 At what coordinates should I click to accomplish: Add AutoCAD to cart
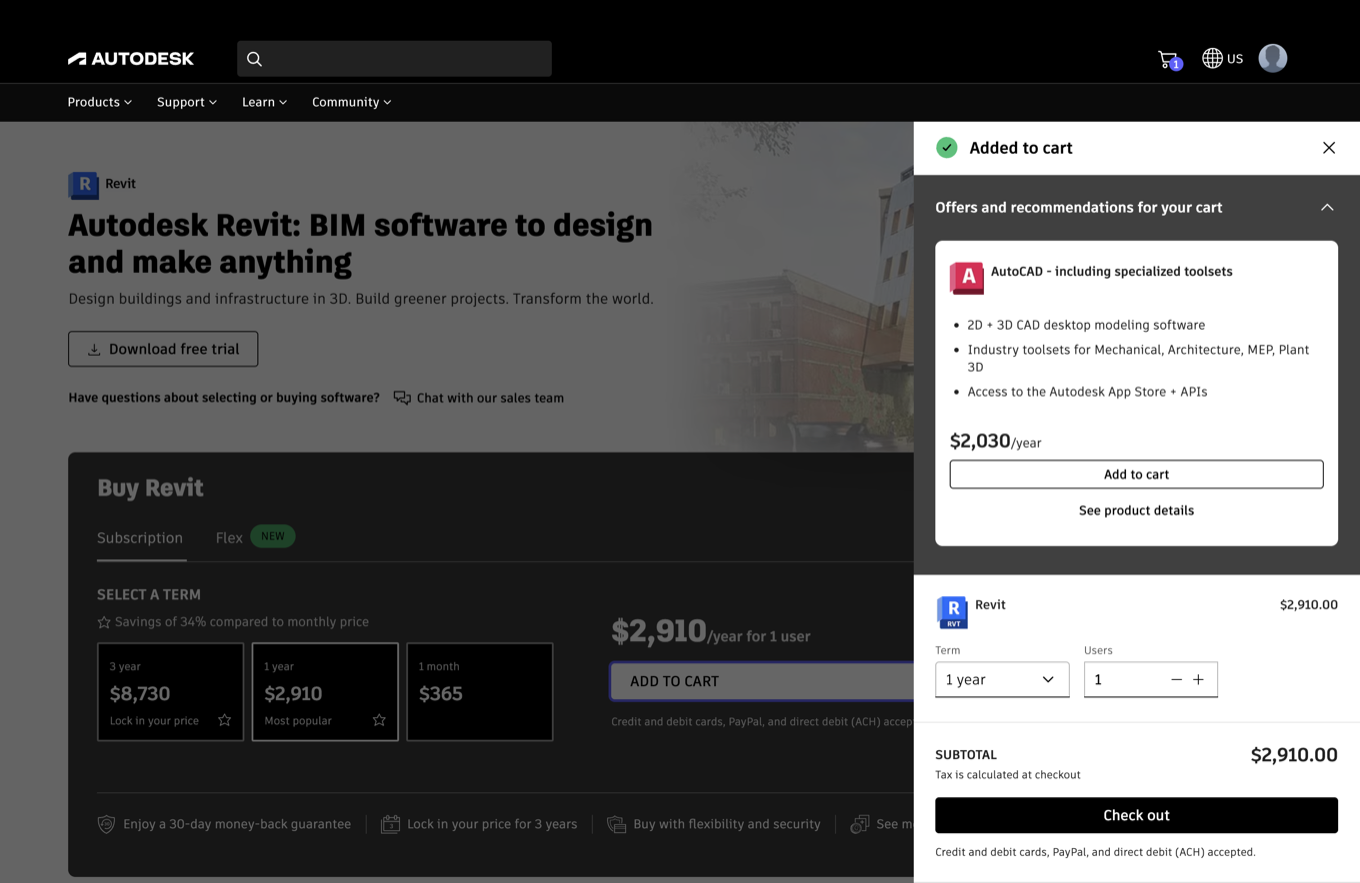click(x=1136, y=474)
